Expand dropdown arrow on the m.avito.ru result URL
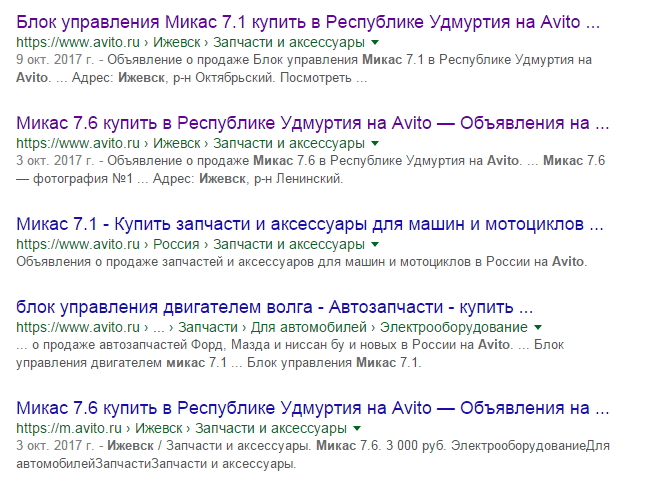This screenshot has width=662, height=493. point(357,428)
